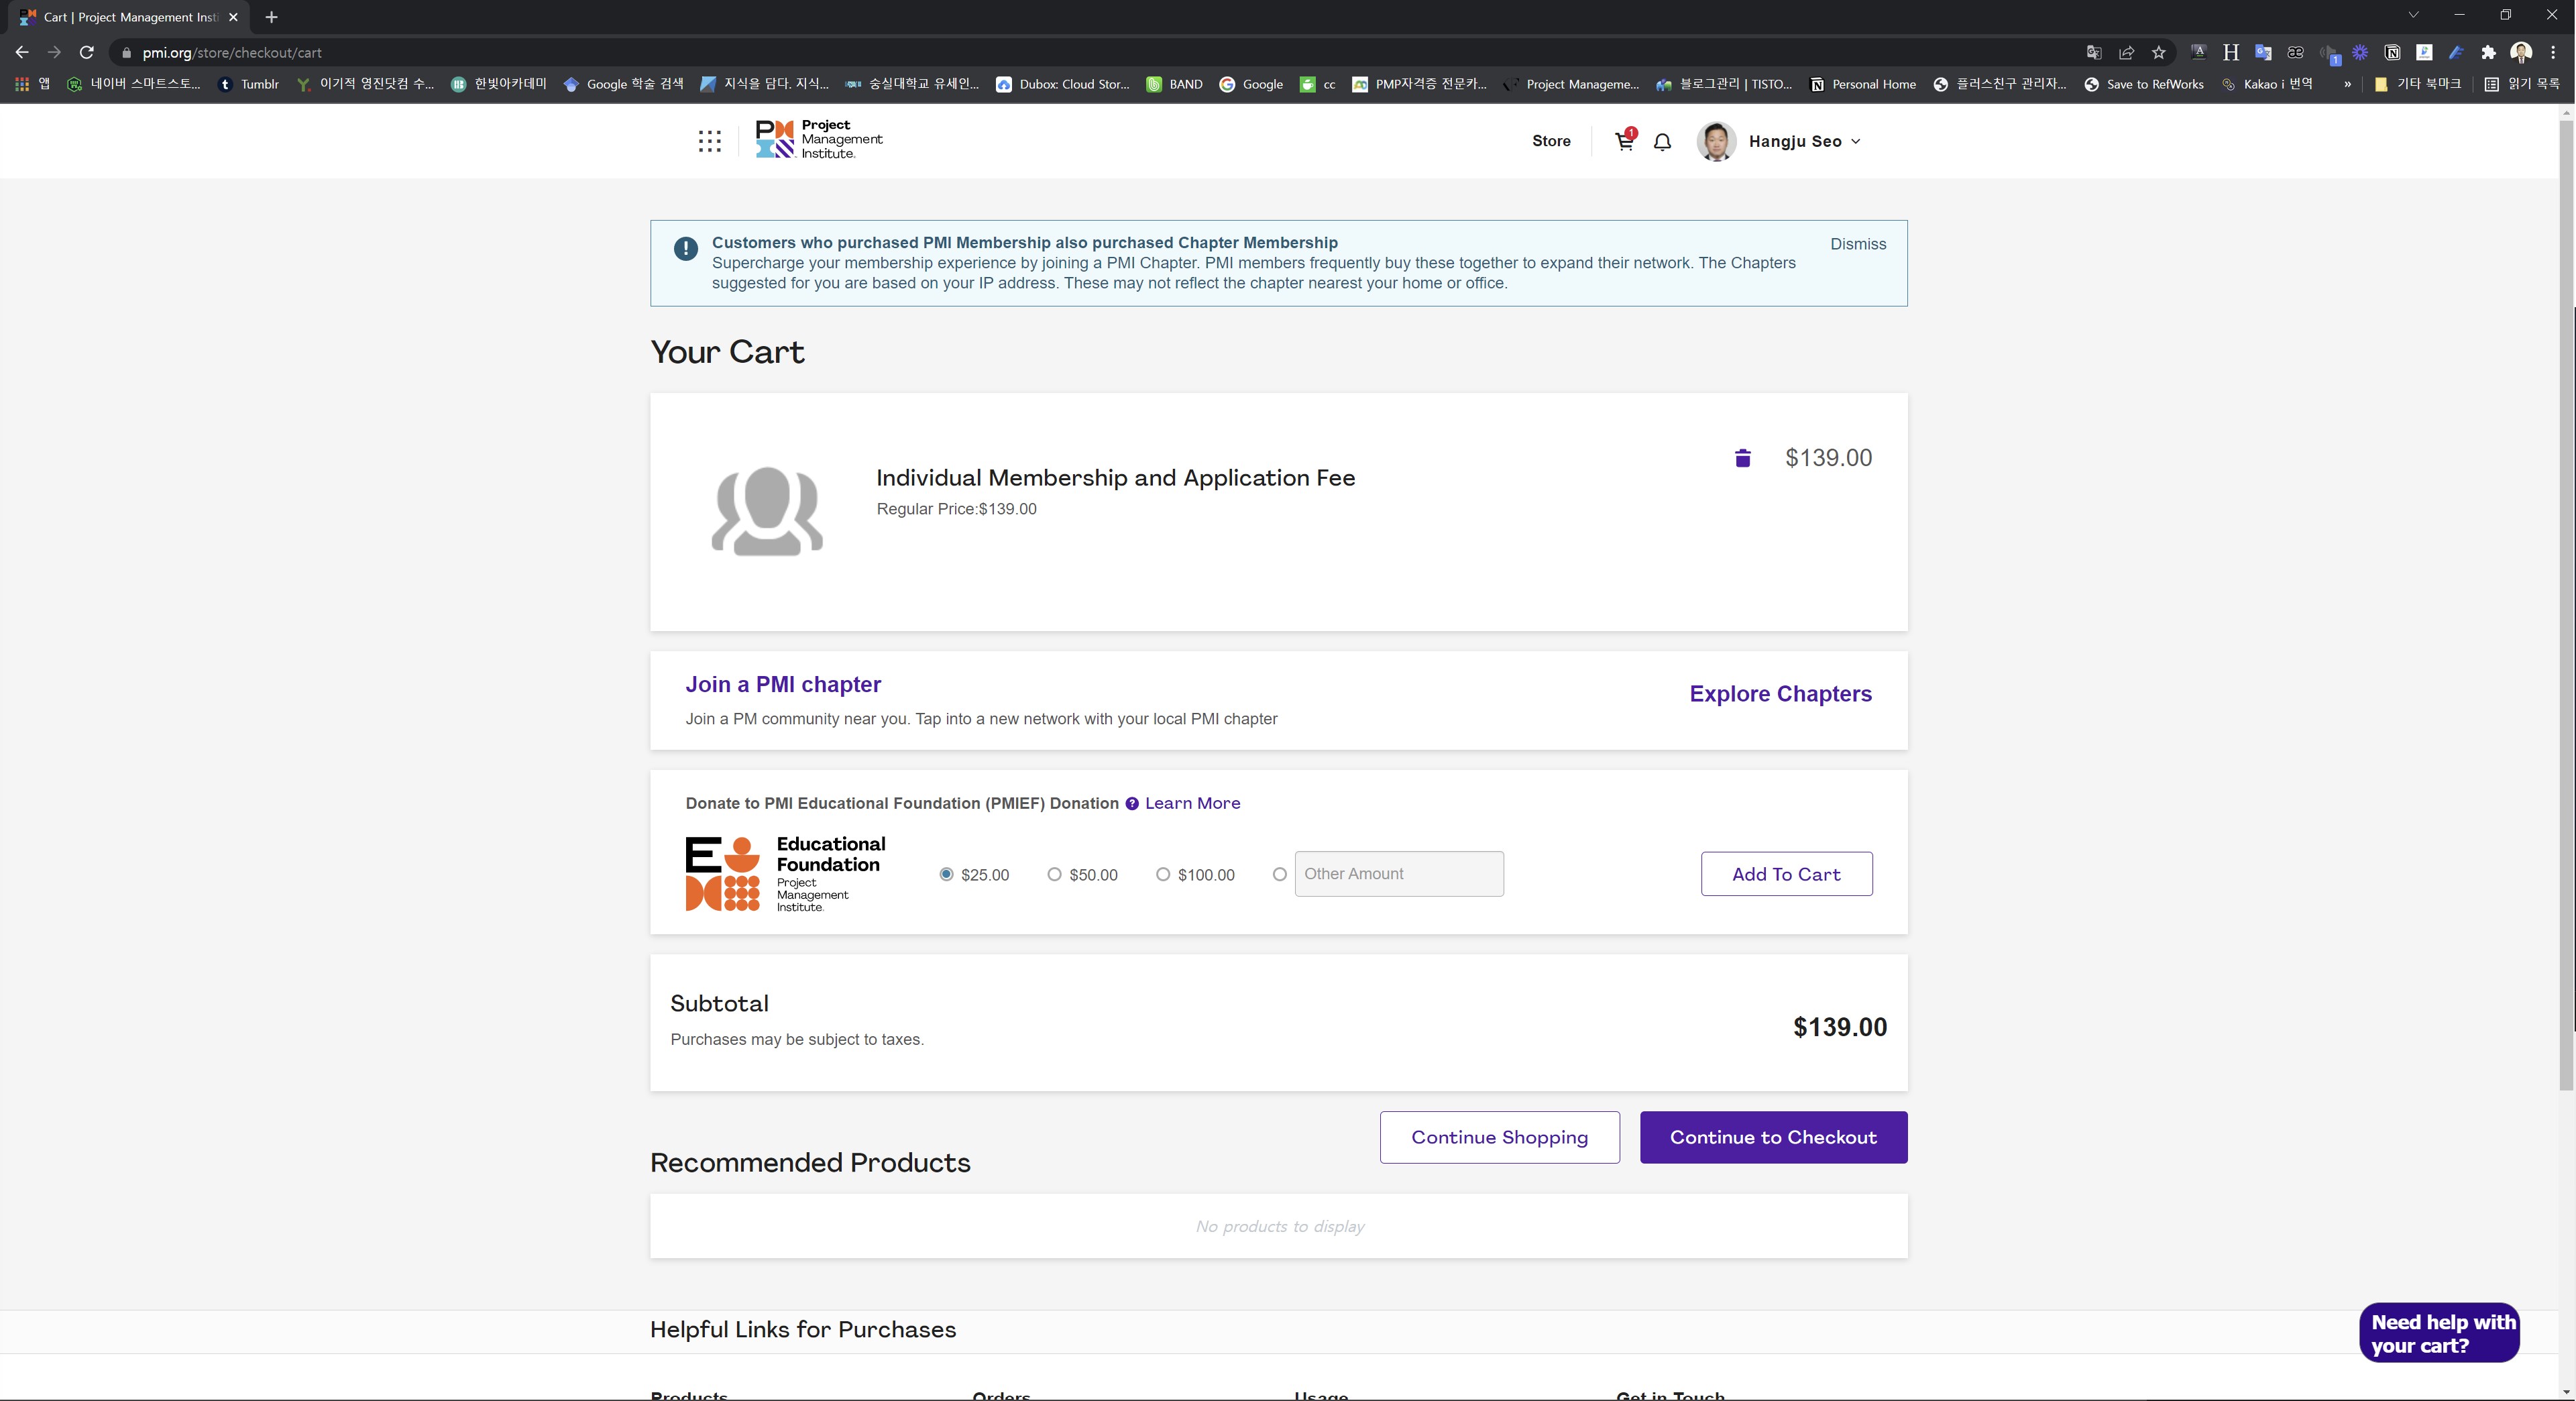Select the $100.00 donation option
2576x1401 pixels.
1162,874
